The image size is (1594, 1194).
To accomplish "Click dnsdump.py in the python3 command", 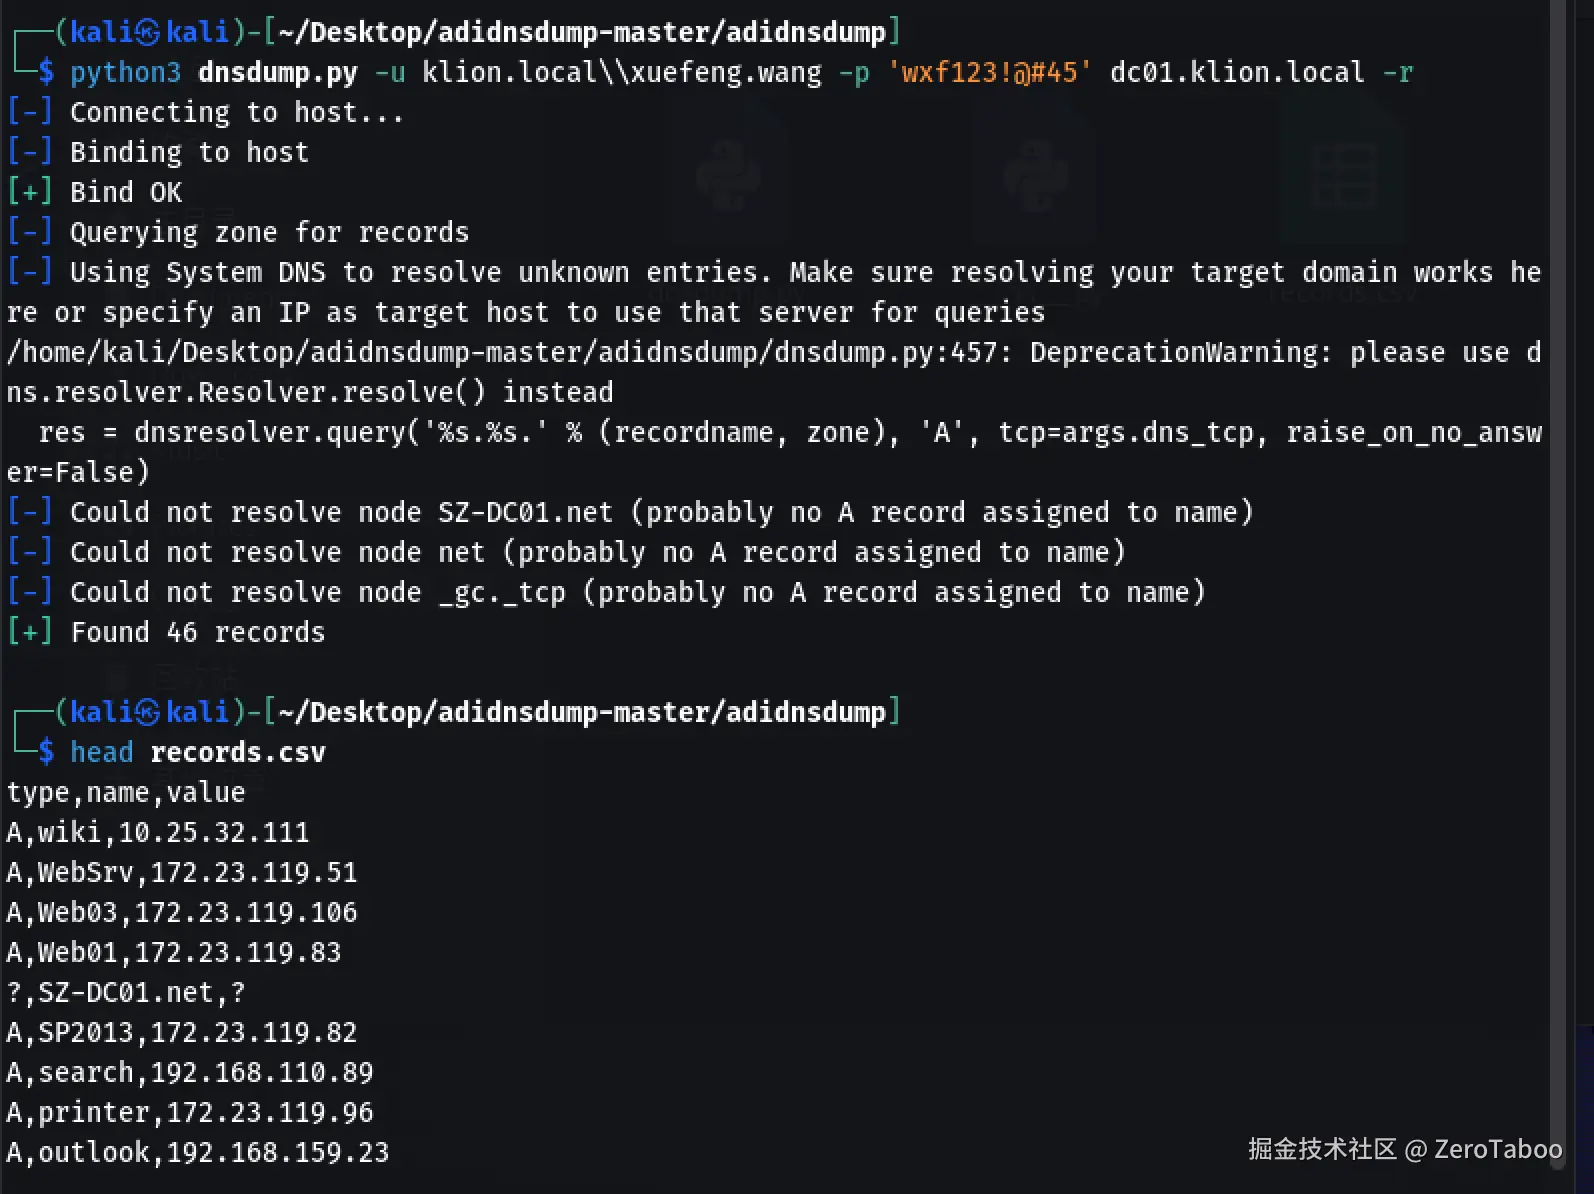I will tap(277, 73).
